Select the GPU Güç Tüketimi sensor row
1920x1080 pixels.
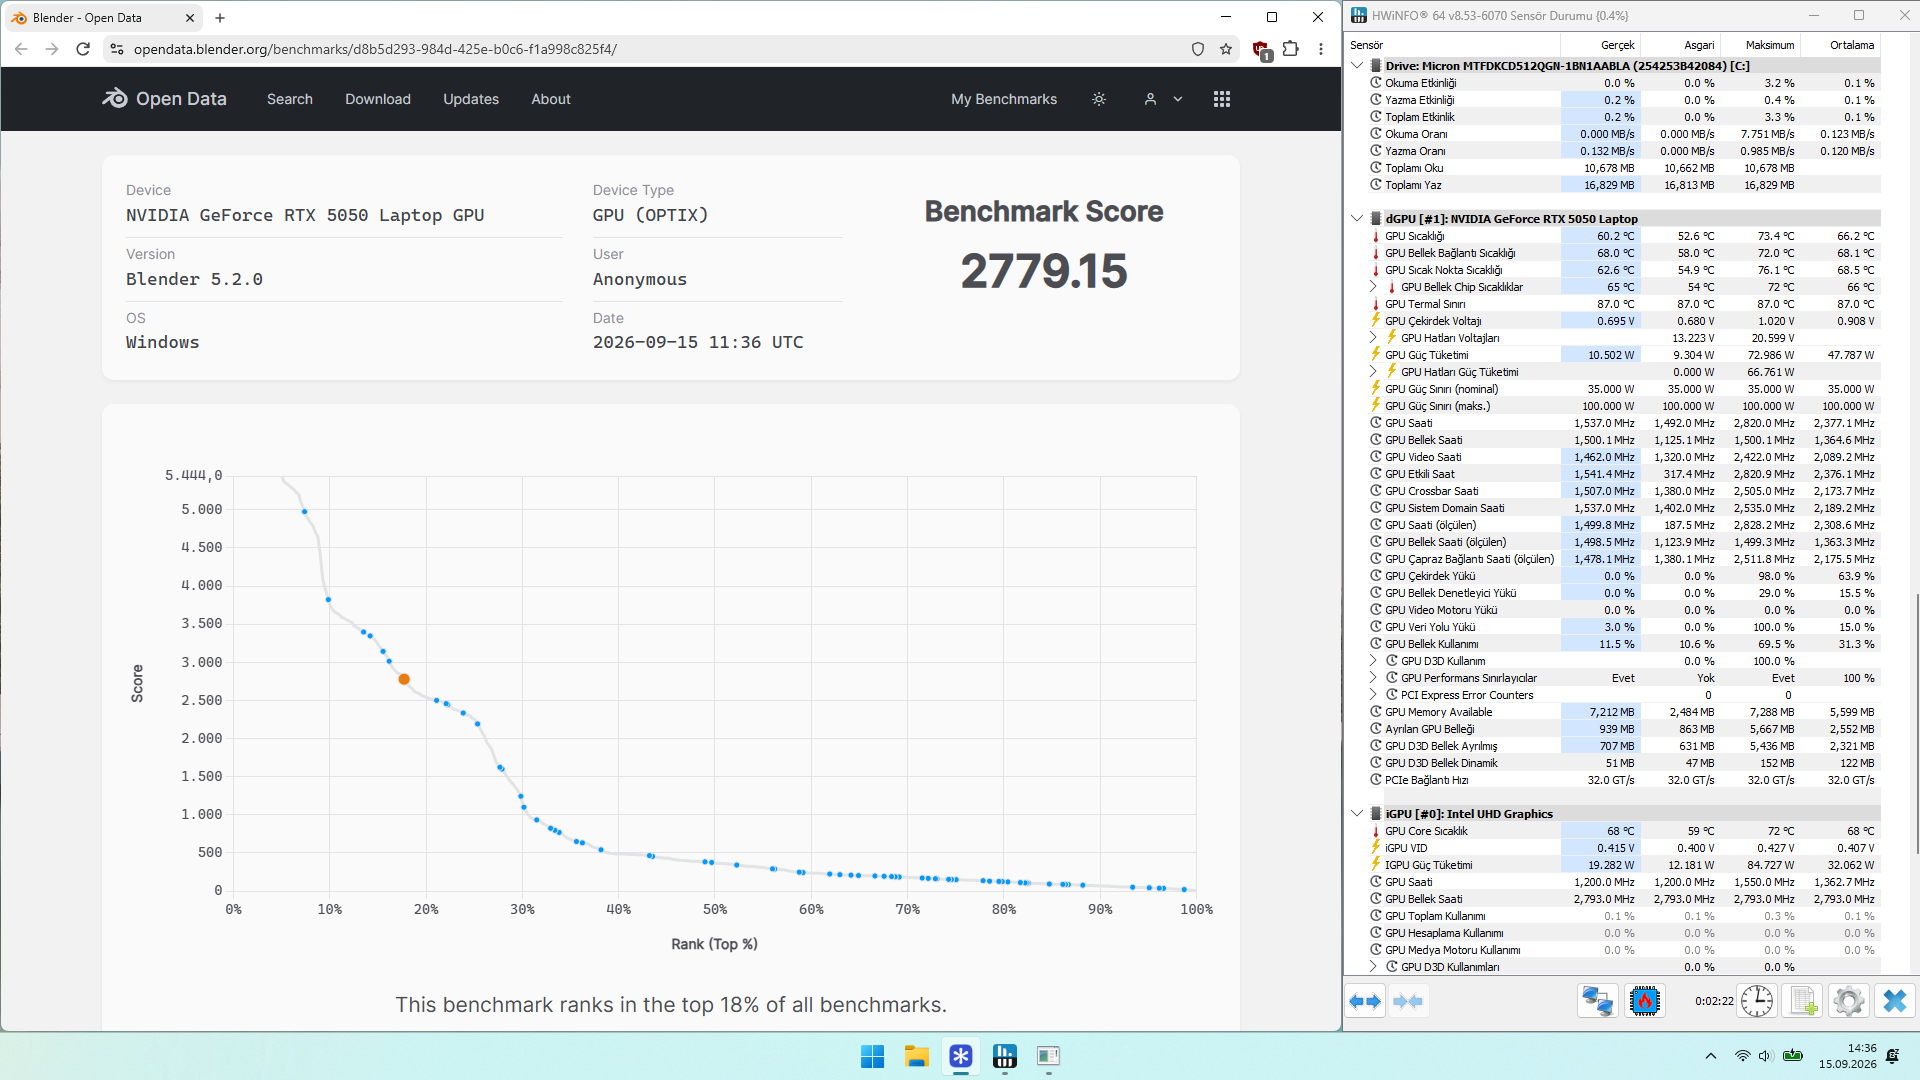[x=1614, y=355]
